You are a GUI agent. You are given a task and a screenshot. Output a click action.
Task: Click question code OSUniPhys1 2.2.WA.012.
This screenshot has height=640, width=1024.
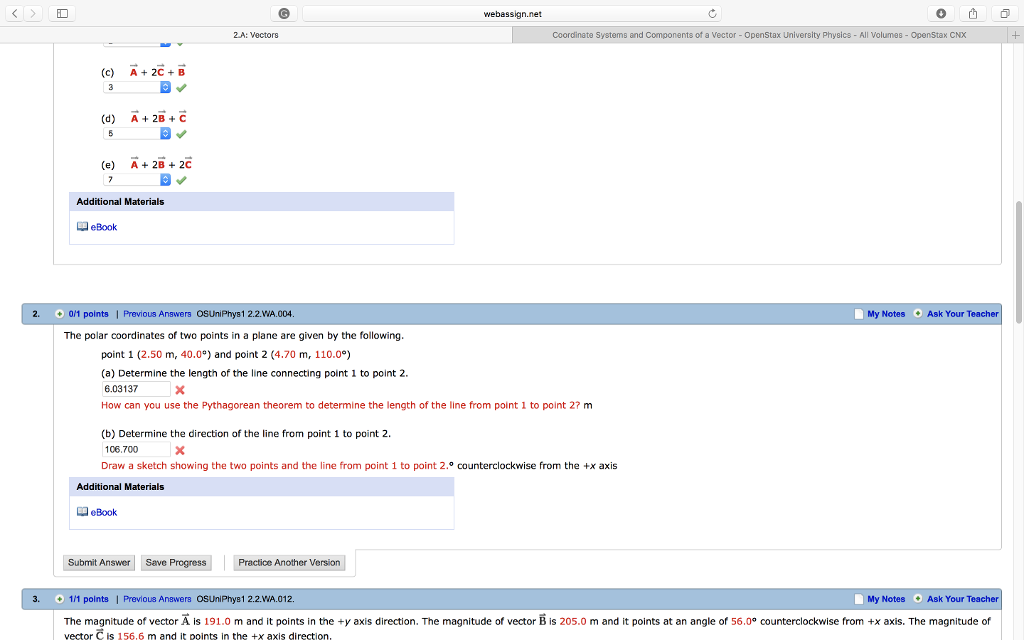[x=245, y=599]
